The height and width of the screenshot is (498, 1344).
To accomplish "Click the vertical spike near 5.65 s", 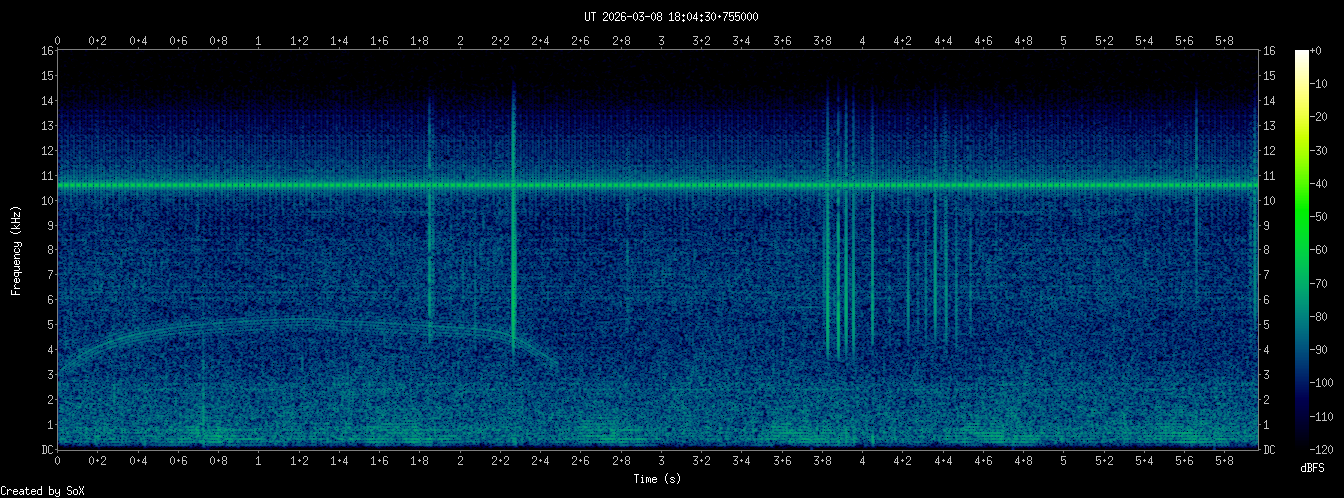I will [x=1196, y=200].
